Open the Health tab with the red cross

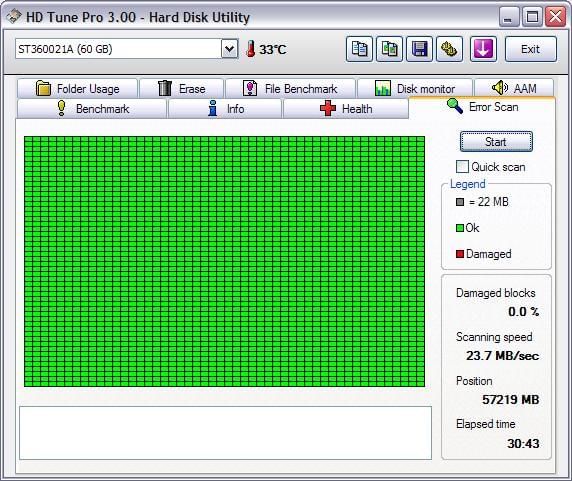click(346, 109)
